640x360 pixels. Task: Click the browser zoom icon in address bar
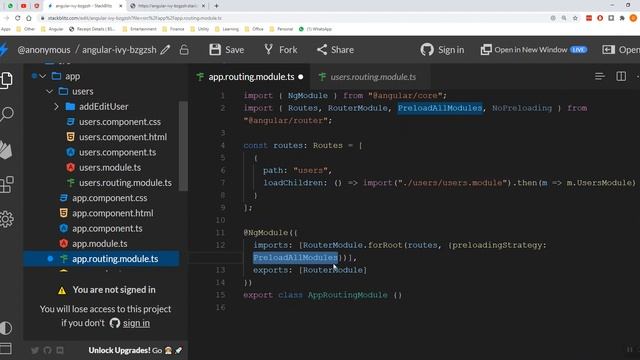pyautogui.click(x=564, y=18)
